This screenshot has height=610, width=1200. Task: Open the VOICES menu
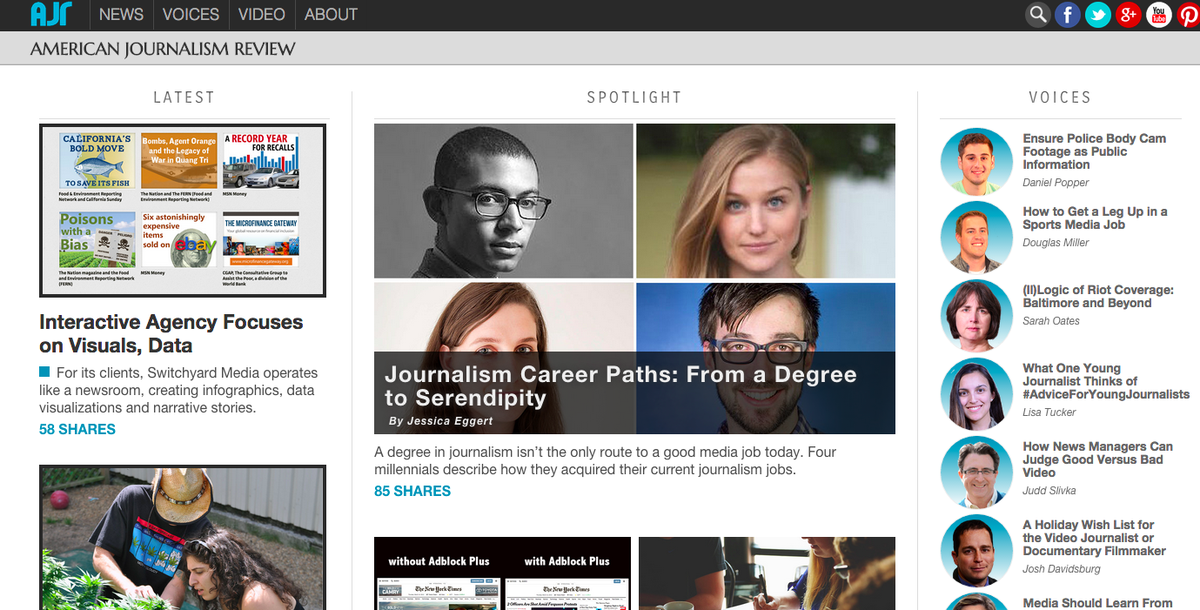click(x=190, y=14)
